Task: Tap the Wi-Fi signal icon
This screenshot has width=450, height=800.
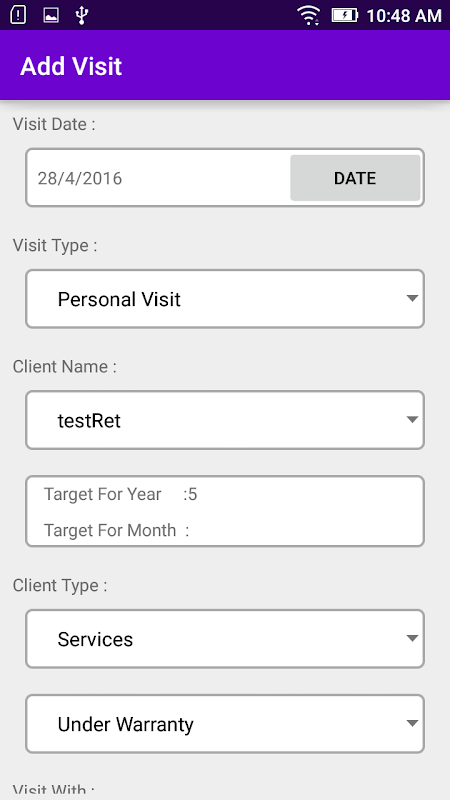Action: tap(308, 15)
